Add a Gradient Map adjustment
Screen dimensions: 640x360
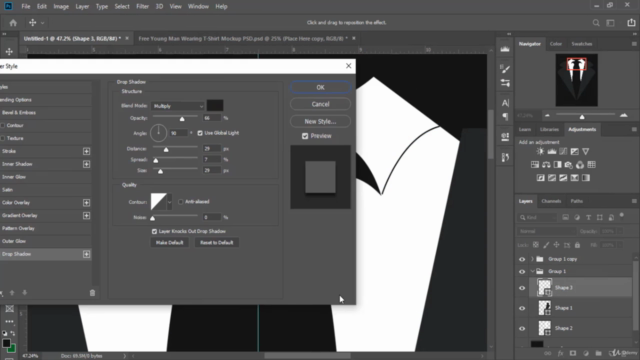586,178
